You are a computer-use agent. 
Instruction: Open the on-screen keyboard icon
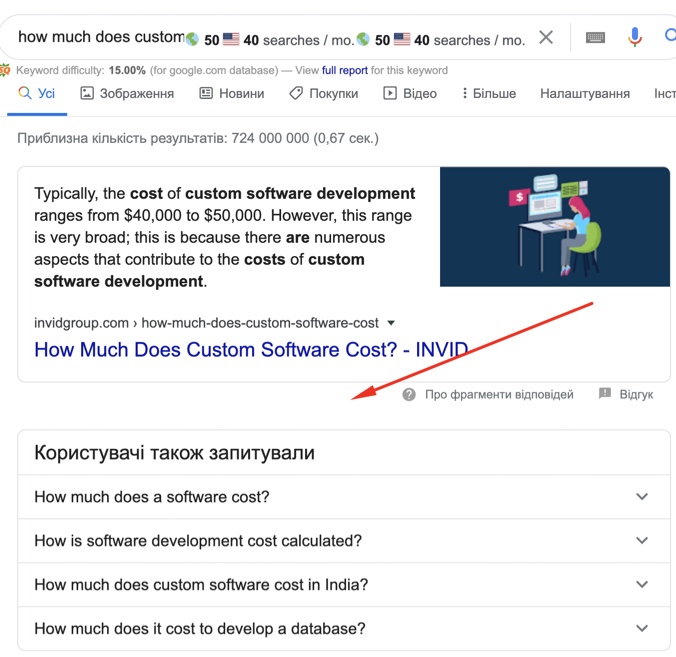point(595,38)
